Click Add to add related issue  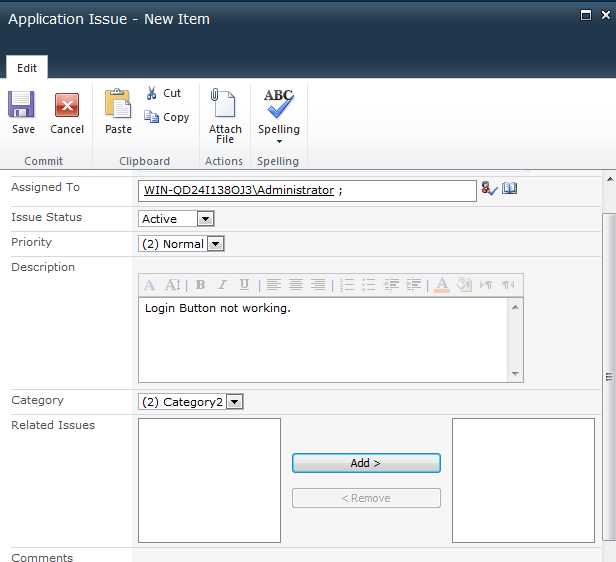pyautogui.click(x=366, y=463)
